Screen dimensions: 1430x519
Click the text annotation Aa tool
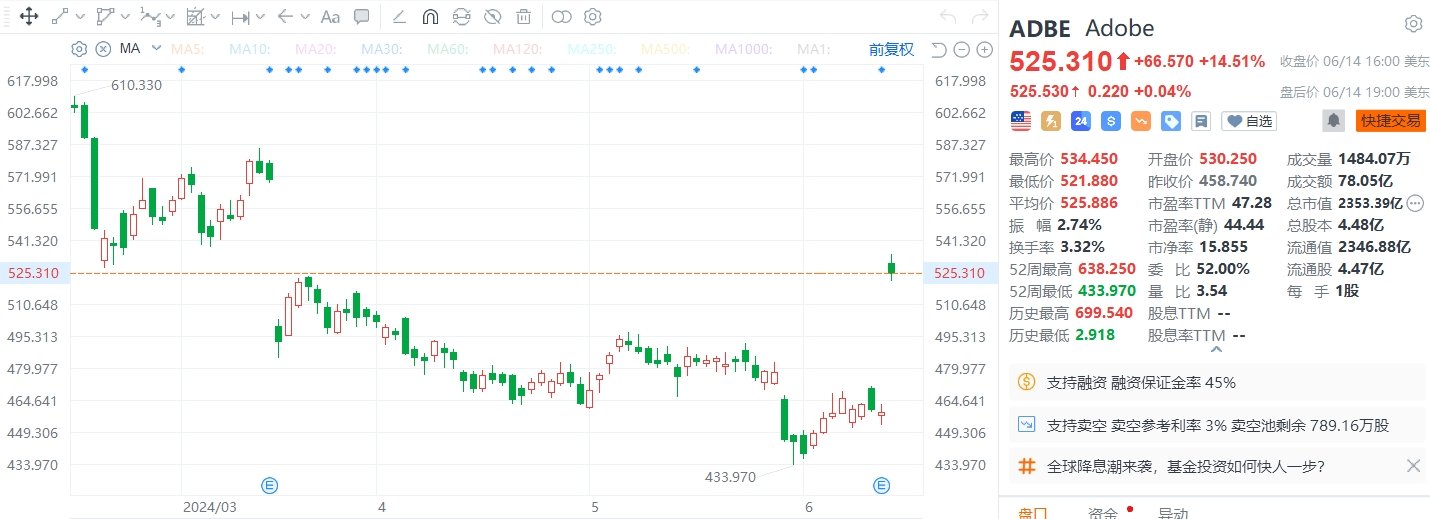(x=329, y=16)
